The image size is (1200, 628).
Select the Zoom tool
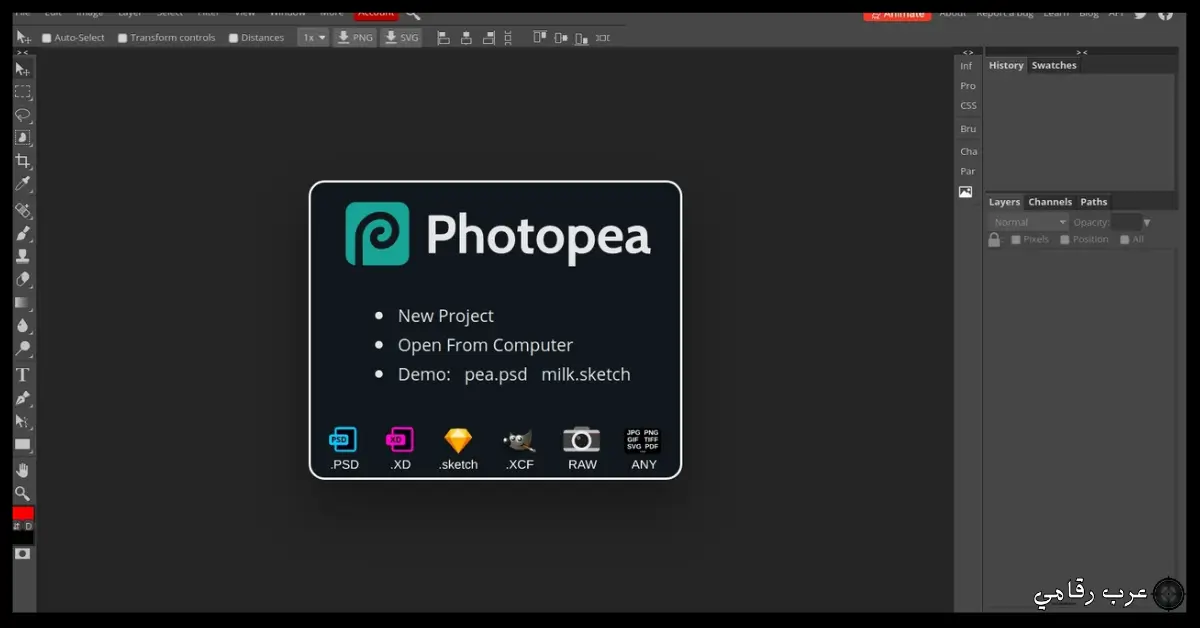click(23, 492)
